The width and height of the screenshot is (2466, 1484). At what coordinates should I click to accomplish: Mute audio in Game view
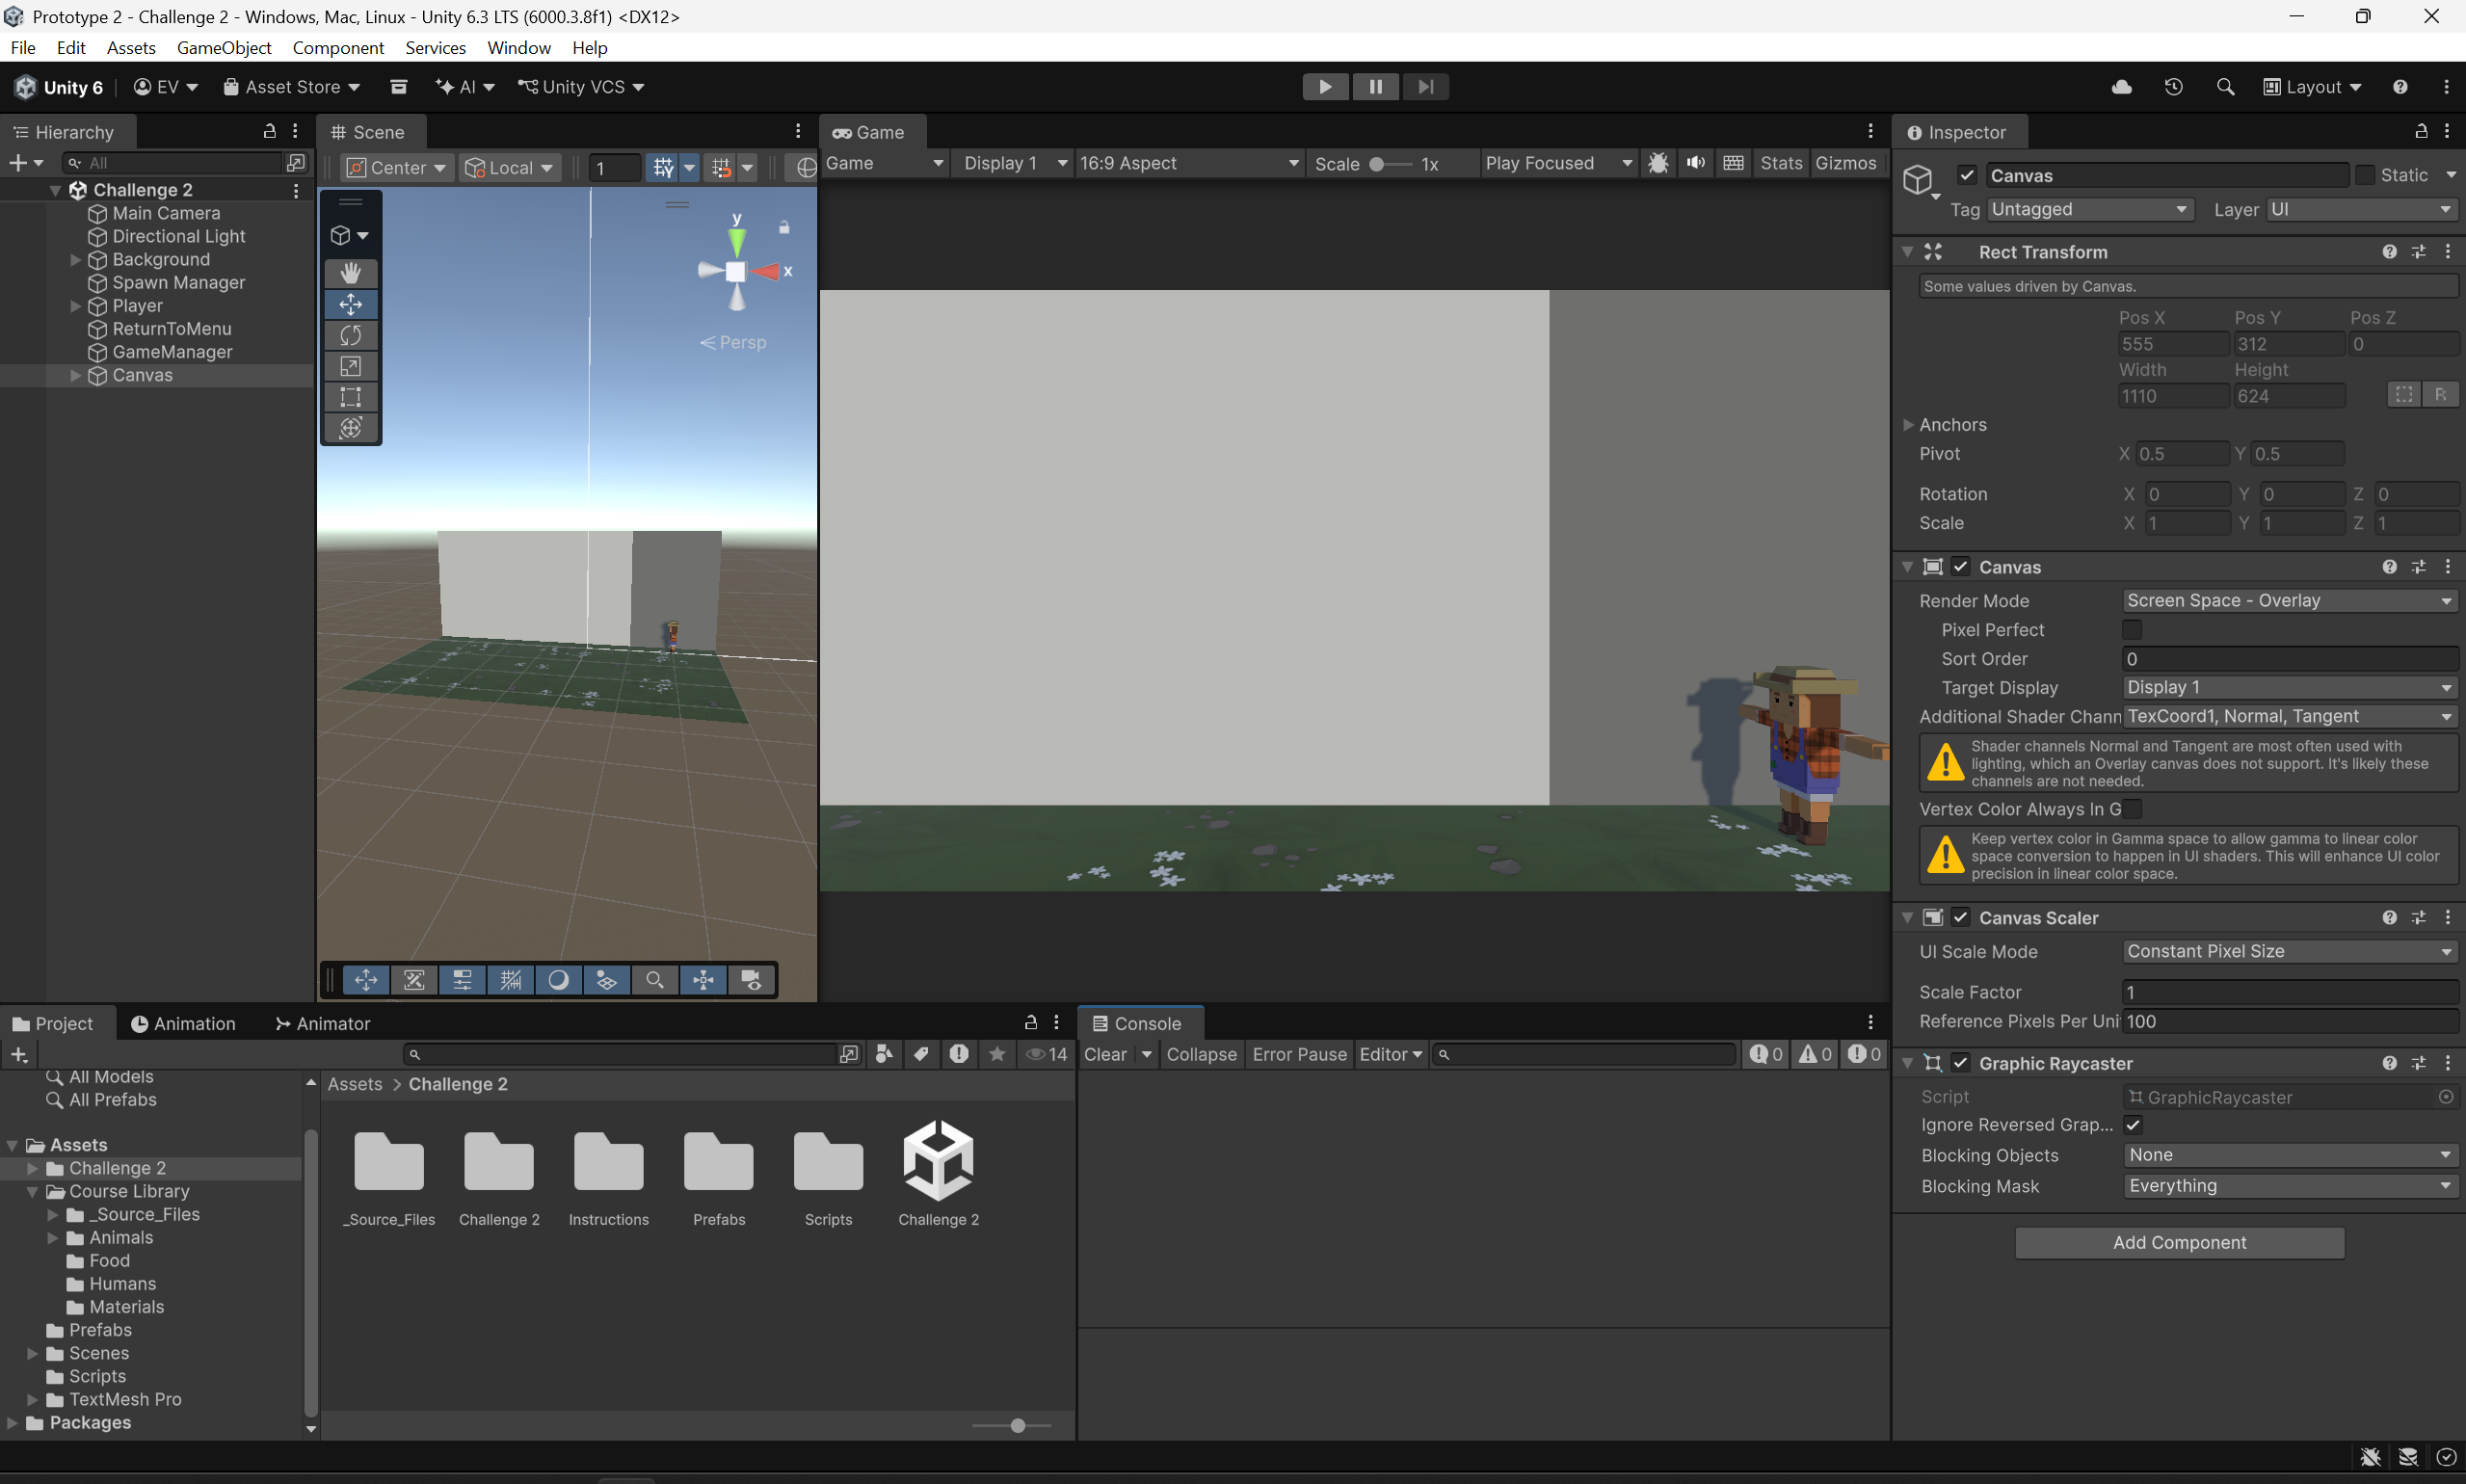click(1695, 163)
